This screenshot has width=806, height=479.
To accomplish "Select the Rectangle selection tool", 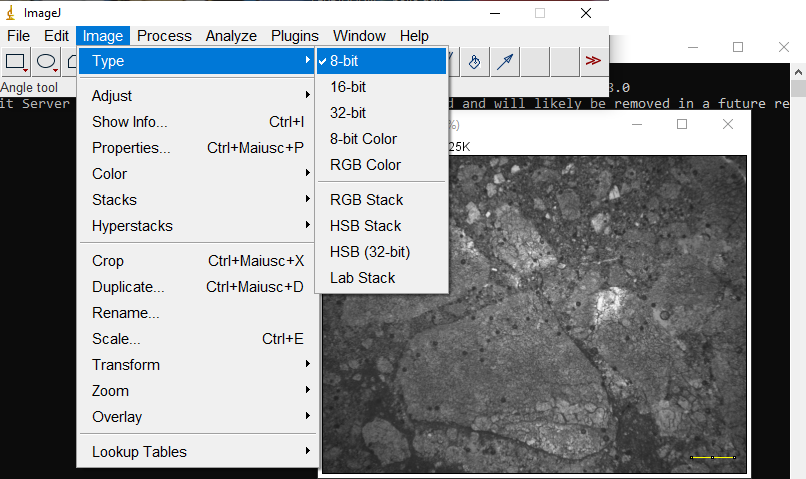I will click(16, 62).
